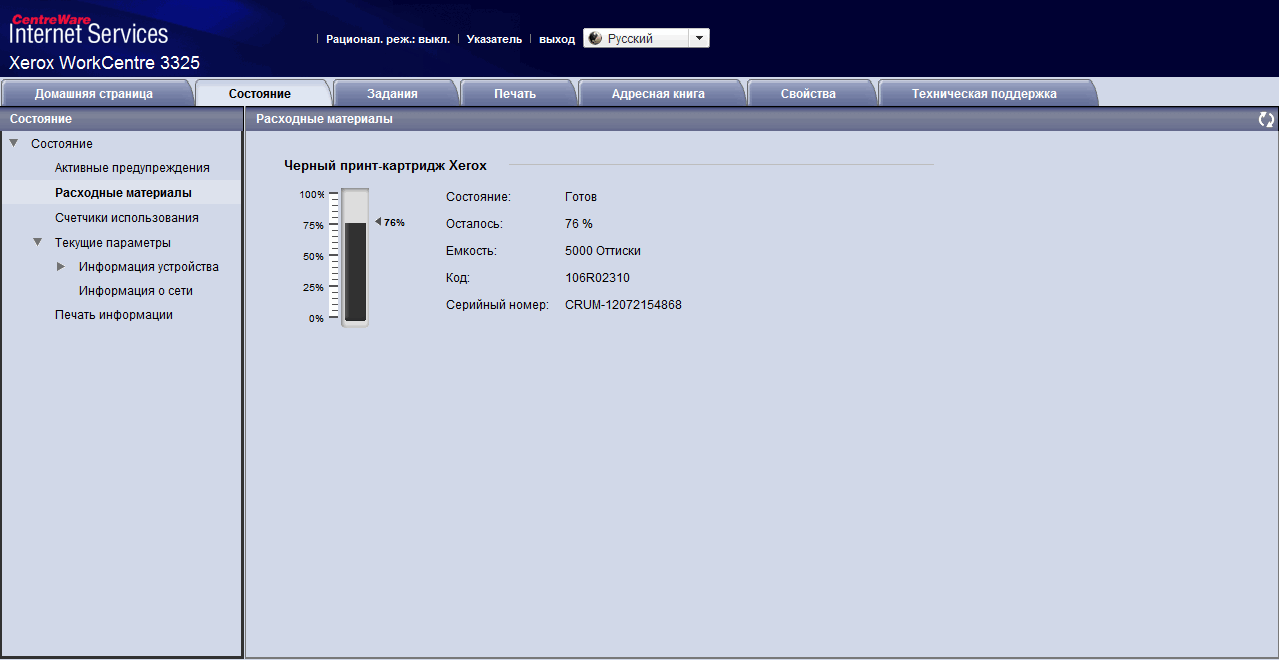Screen dimensions: 1279x660
Task: Open Активные предупреждения in sidebar
Action: [132, 168]
